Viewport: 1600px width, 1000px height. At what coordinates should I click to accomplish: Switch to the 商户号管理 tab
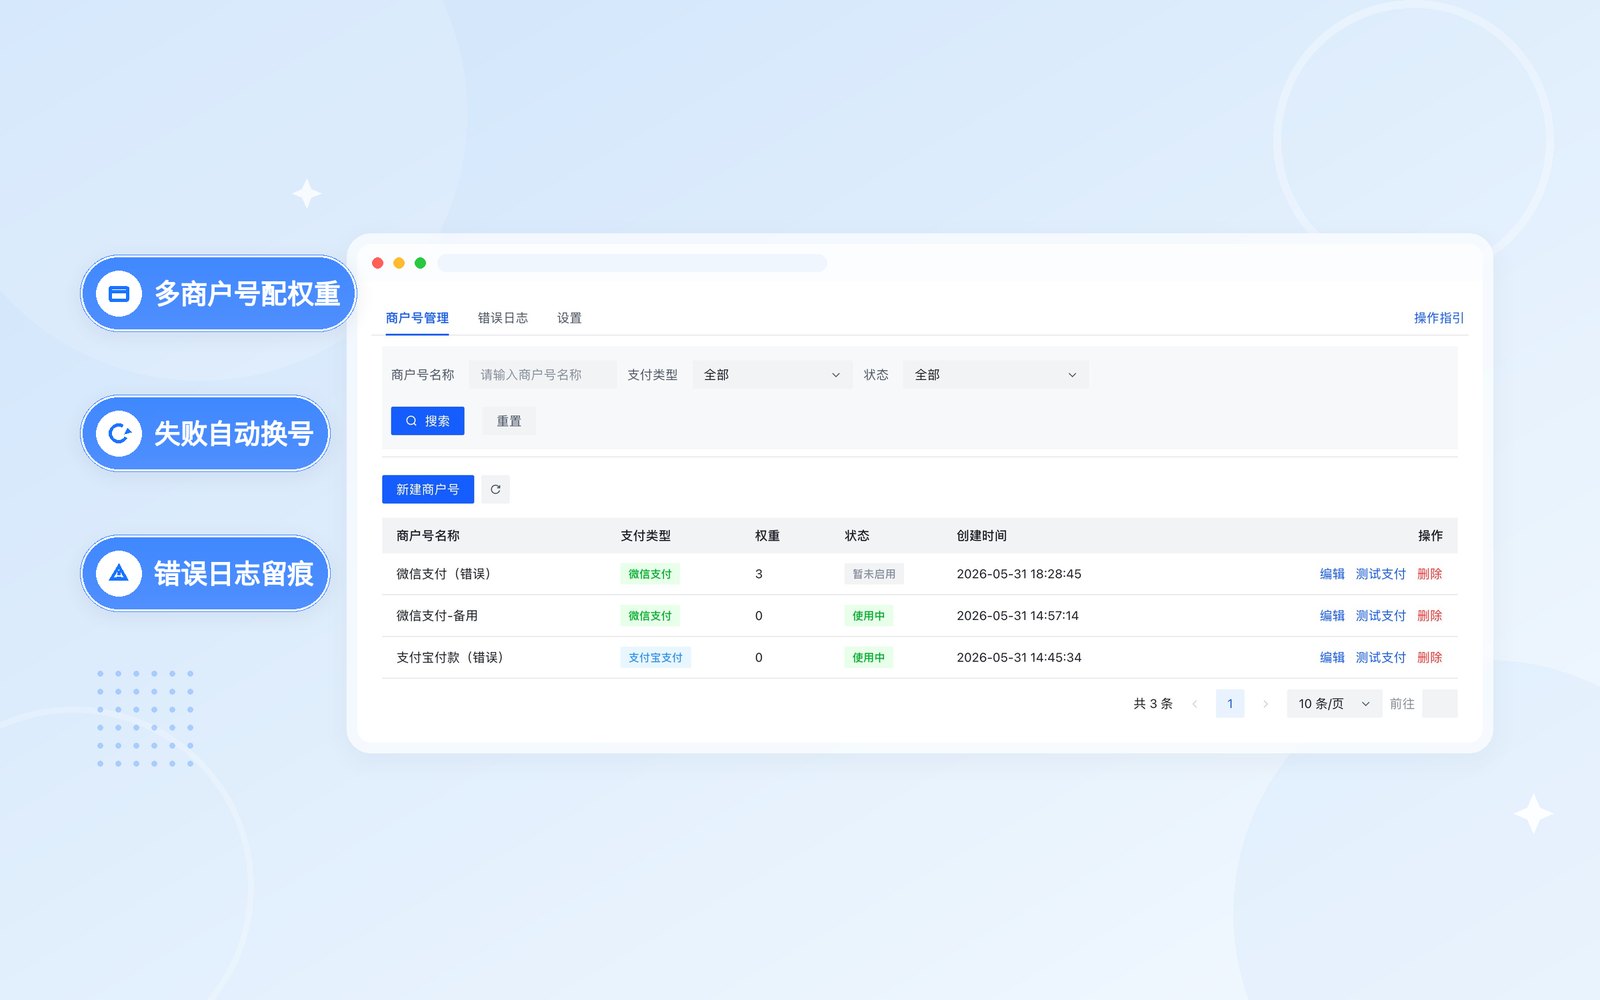click(x=417, y=318)
